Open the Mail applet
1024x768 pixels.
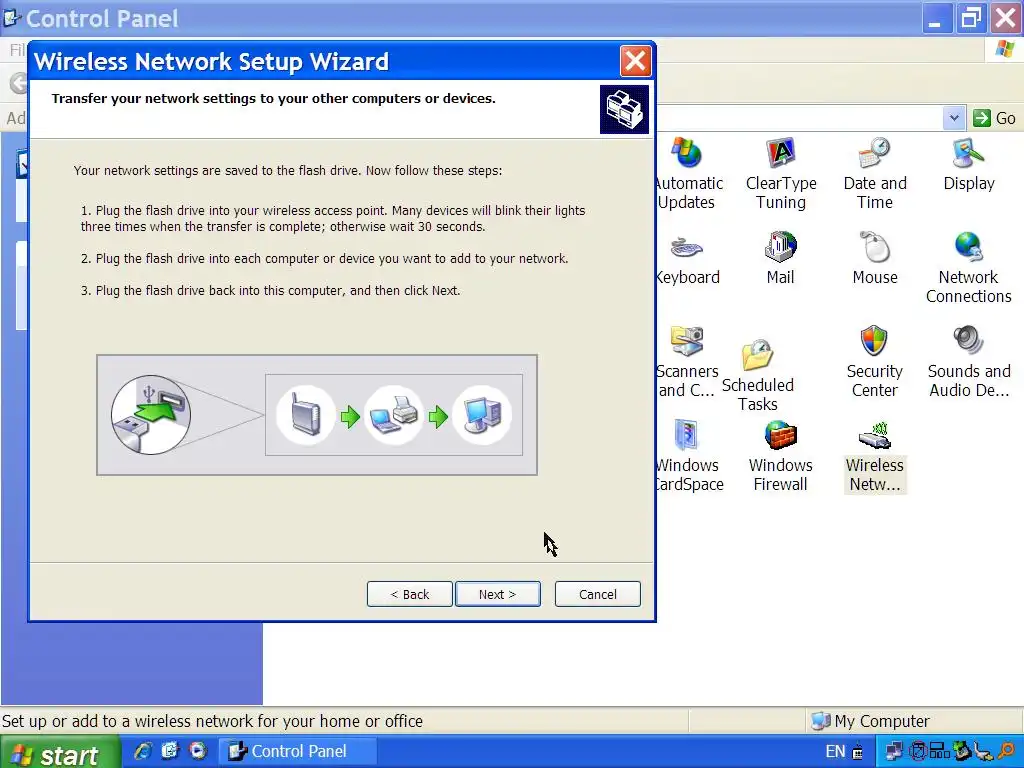click(780, 259)
